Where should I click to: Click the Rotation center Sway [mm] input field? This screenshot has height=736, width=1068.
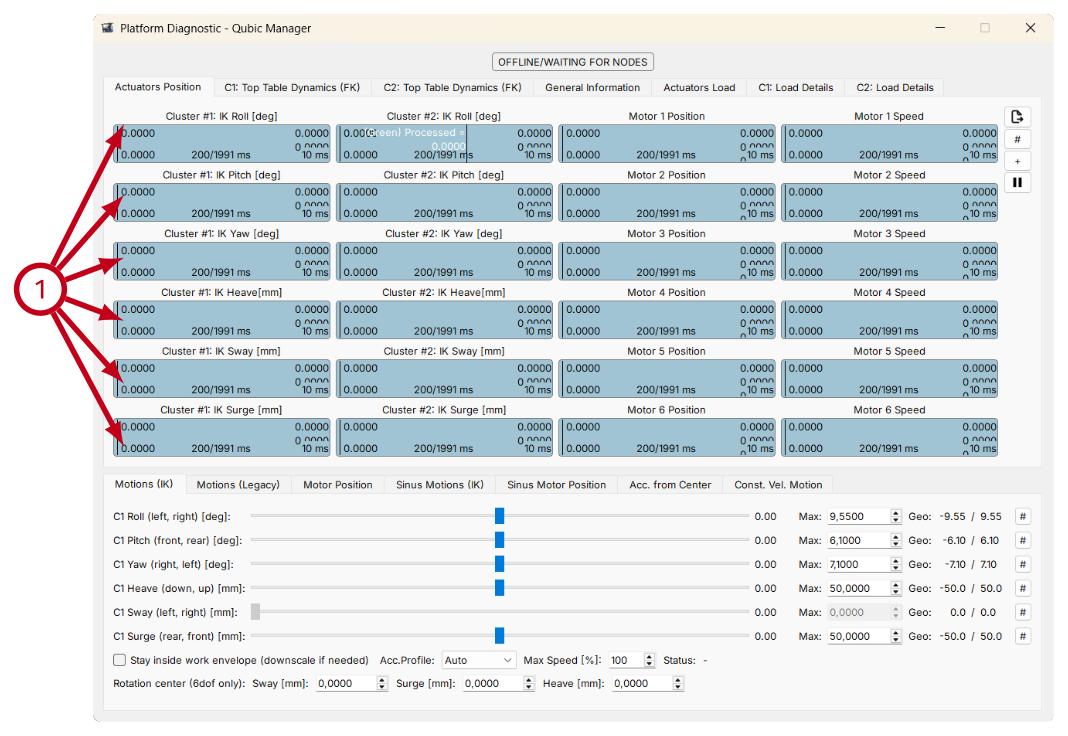click(346, 684)
